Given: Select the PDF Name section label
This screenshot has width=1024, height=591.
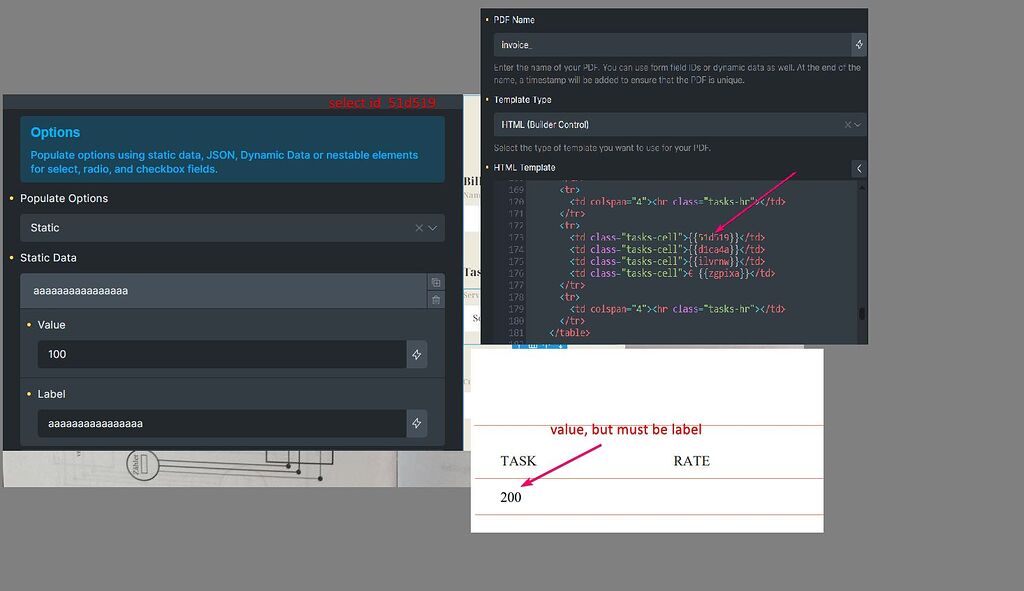Looking at the screenshot, I should tap(512, 19).
